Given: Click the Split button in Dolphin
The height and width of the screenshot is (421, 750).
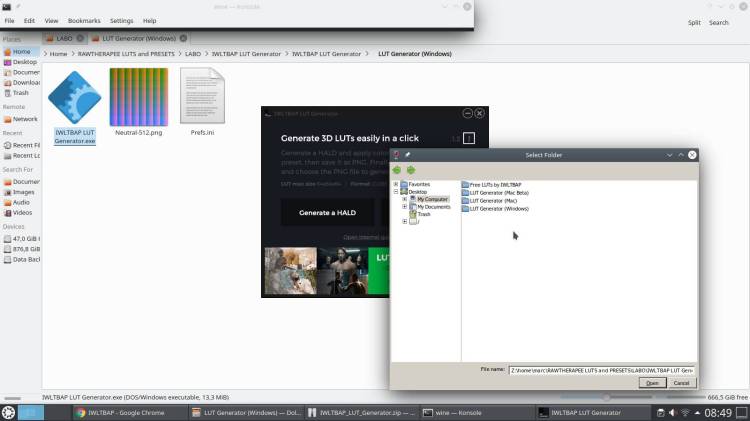Looking at the screenshot, I should [x=694, y=22].
